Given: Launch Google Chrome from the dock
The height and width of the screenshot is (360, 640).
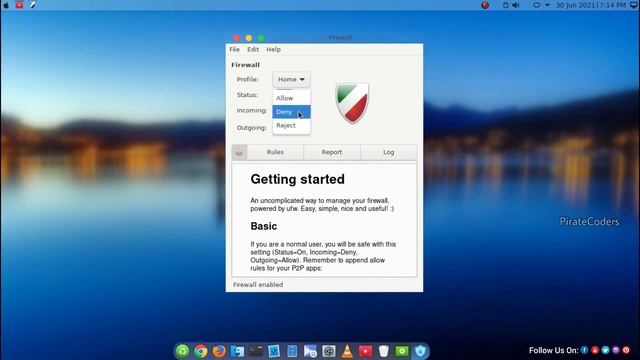Looking at the screenshot, I should (x=200, y=351).
